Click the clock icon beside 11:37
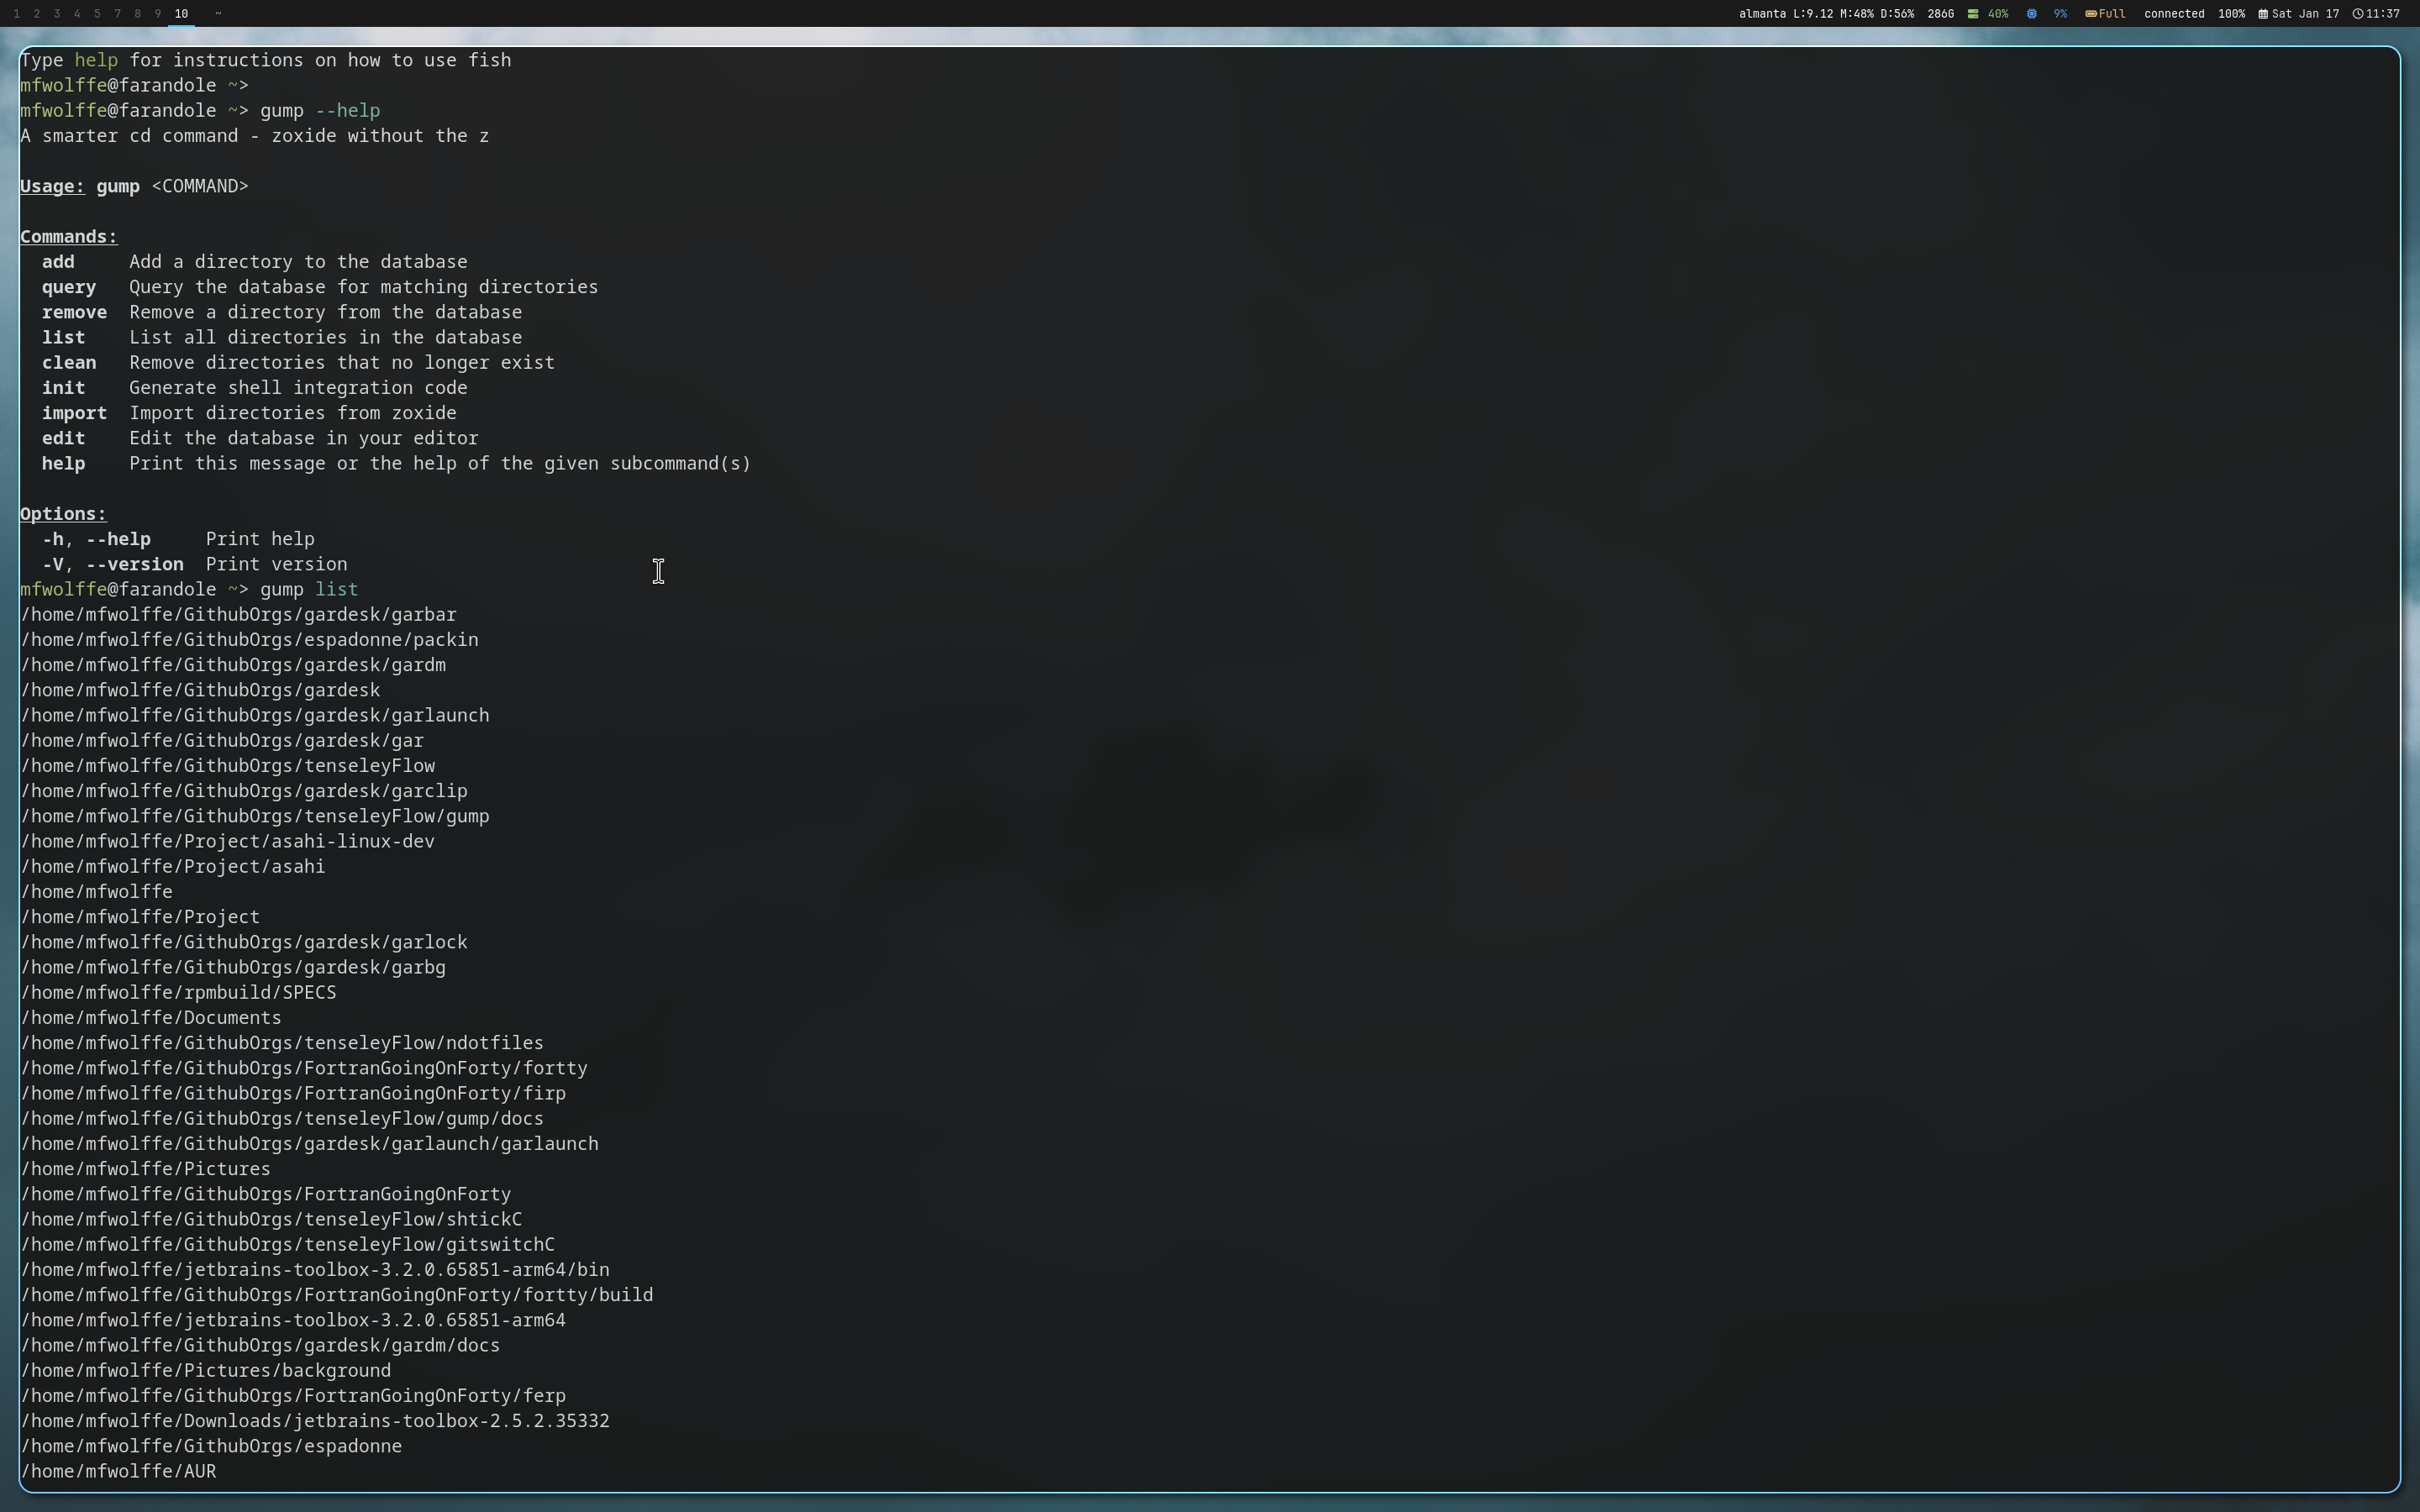This screenshot has width=2420, height=1512. 2357,14
